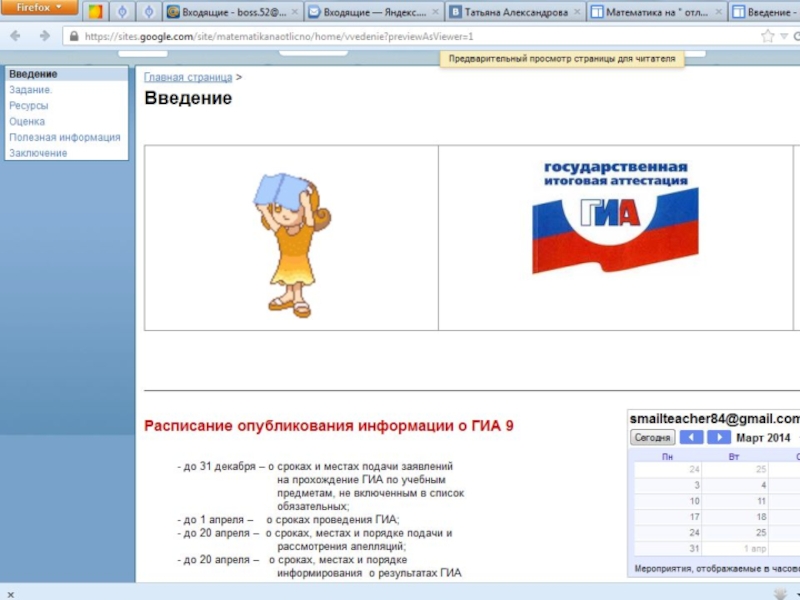Click the 'Март 2014' calendar month label
Screen dimensions: 800x600
763,438
